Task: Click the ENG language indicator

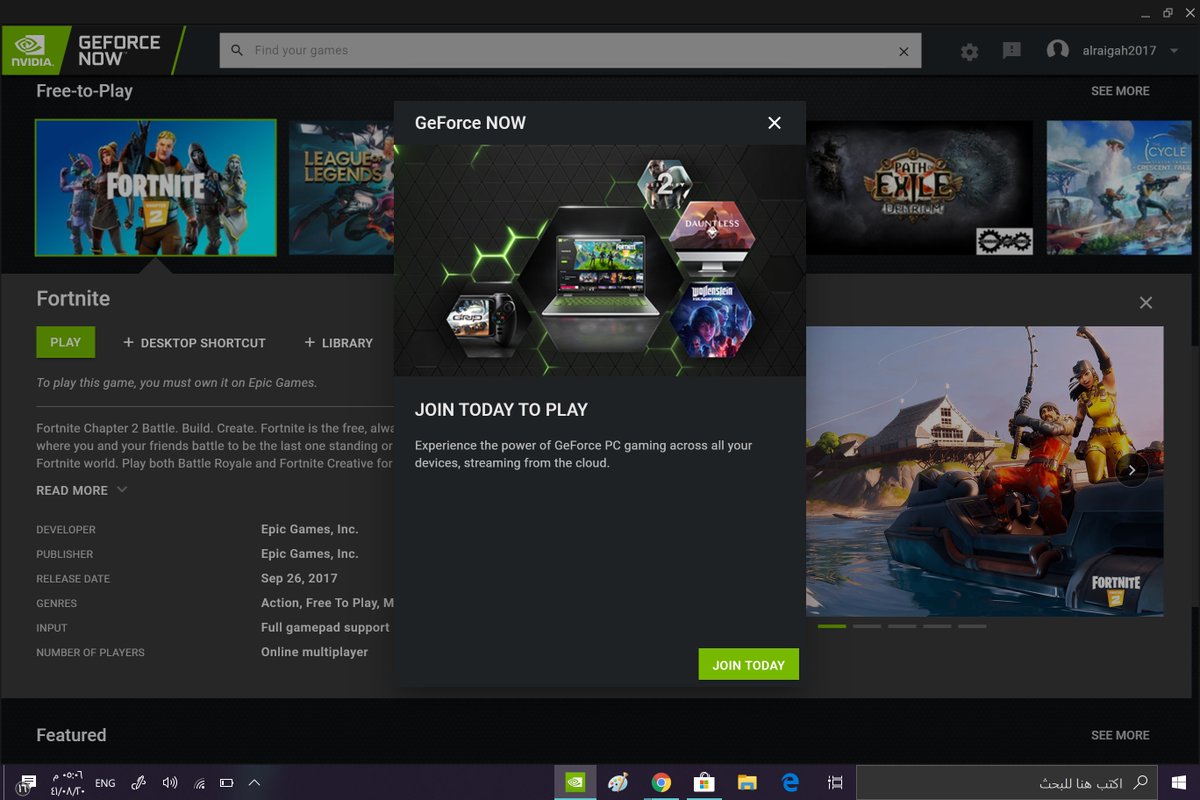Action: tap(105, 783)
